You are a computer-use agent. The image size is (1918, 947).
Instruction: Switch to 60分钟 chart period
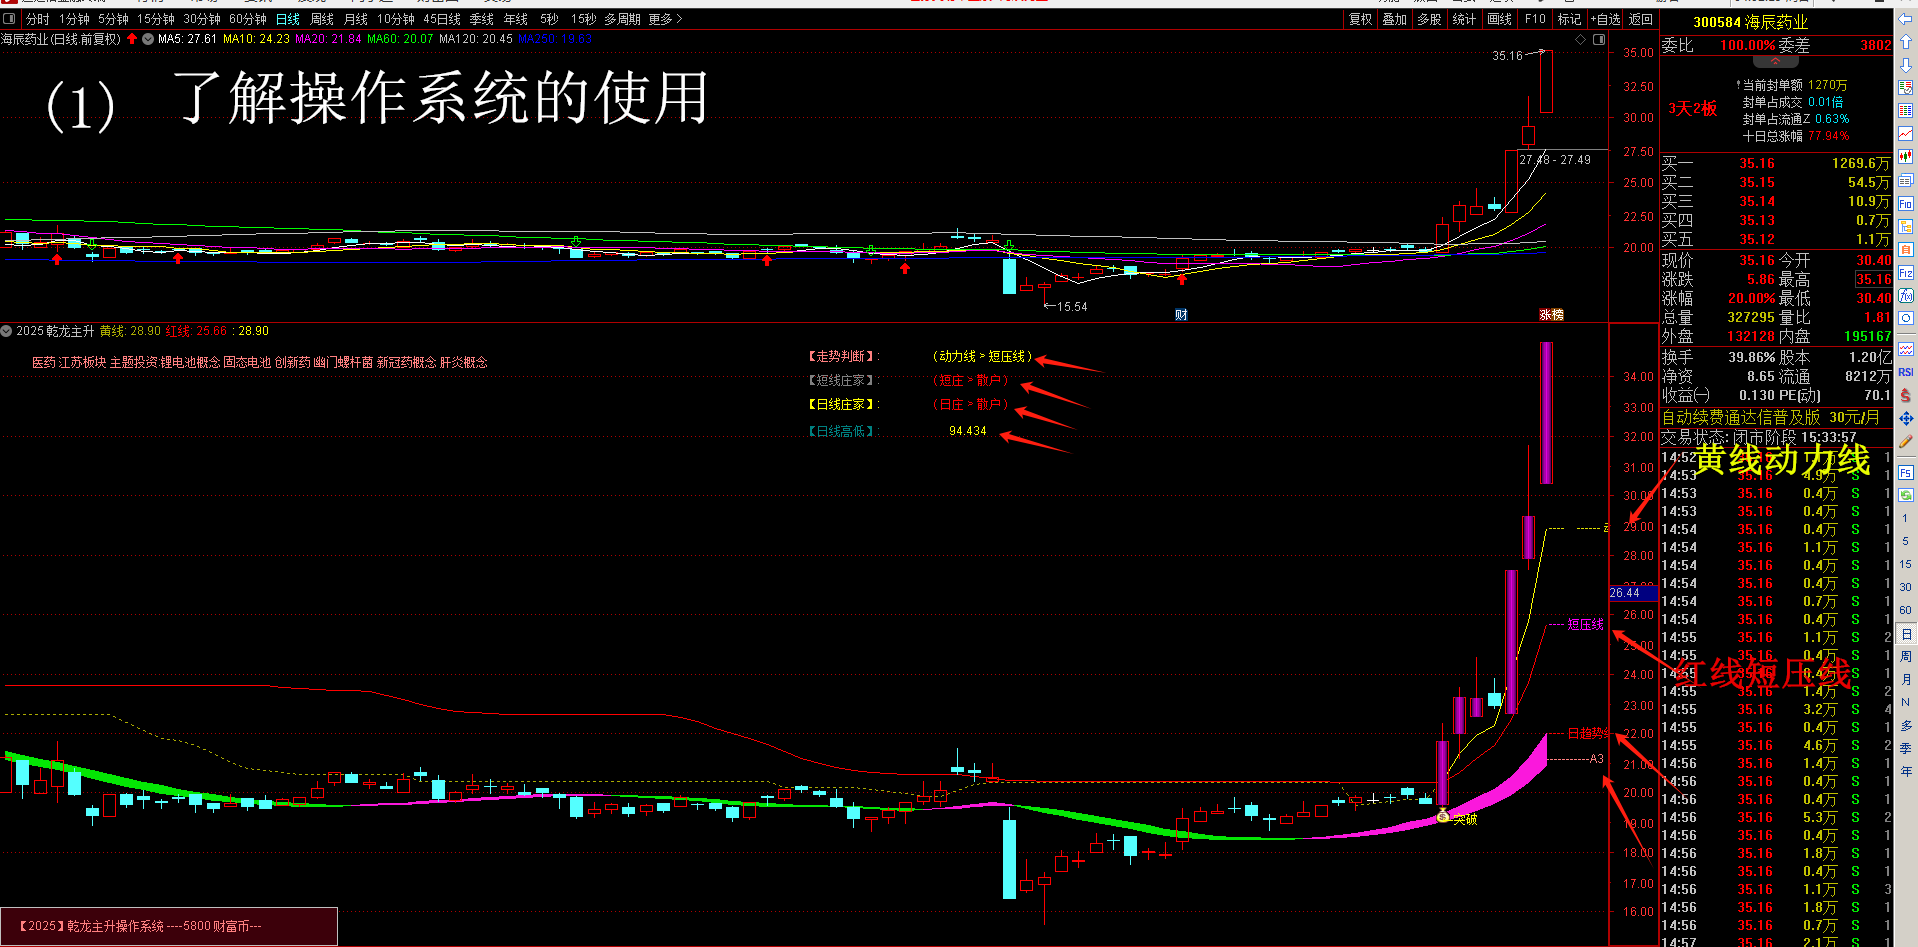point(248,19)
